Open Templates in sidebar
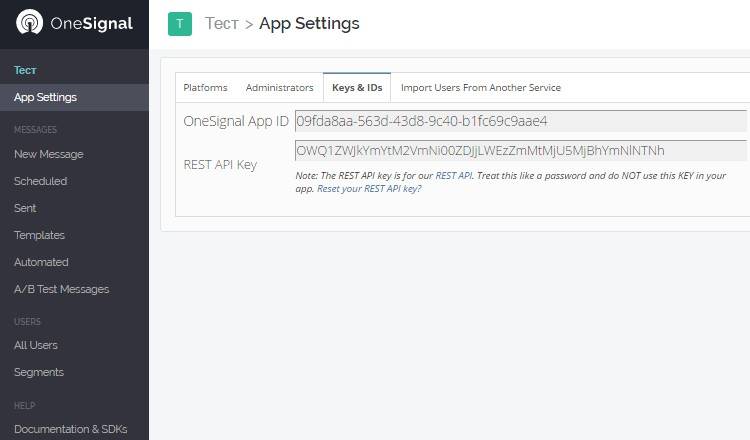750x440 pixels. click(39, 235)
